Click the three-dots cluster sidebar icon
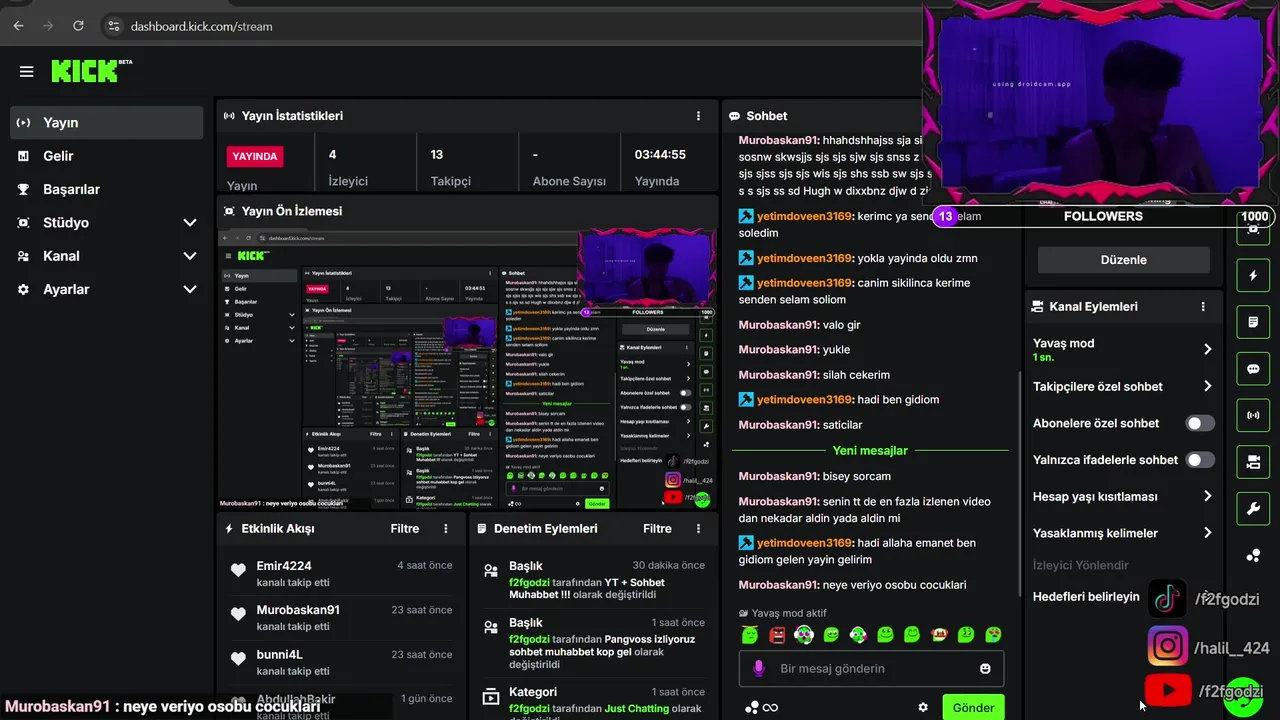 click(1253, 555)
